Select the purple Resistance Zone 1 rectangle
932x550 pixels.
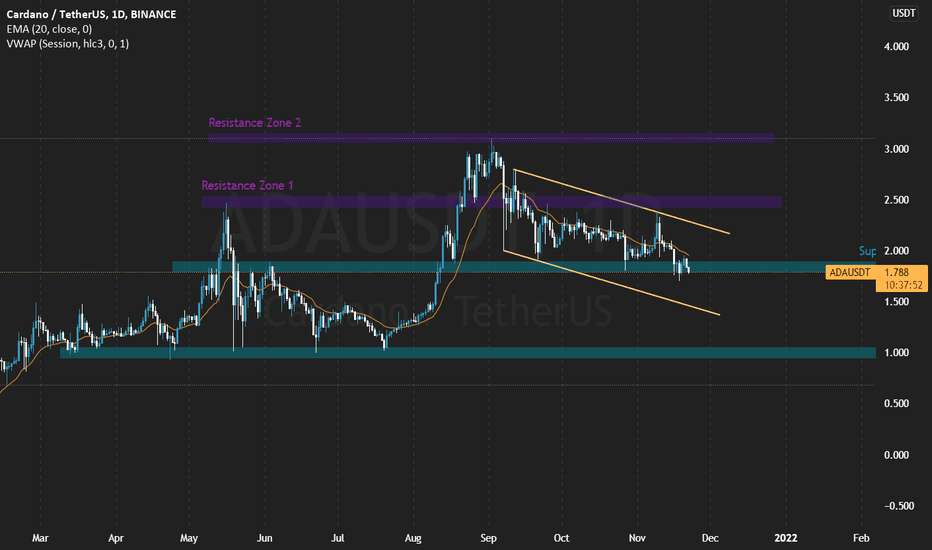(491, 202)
